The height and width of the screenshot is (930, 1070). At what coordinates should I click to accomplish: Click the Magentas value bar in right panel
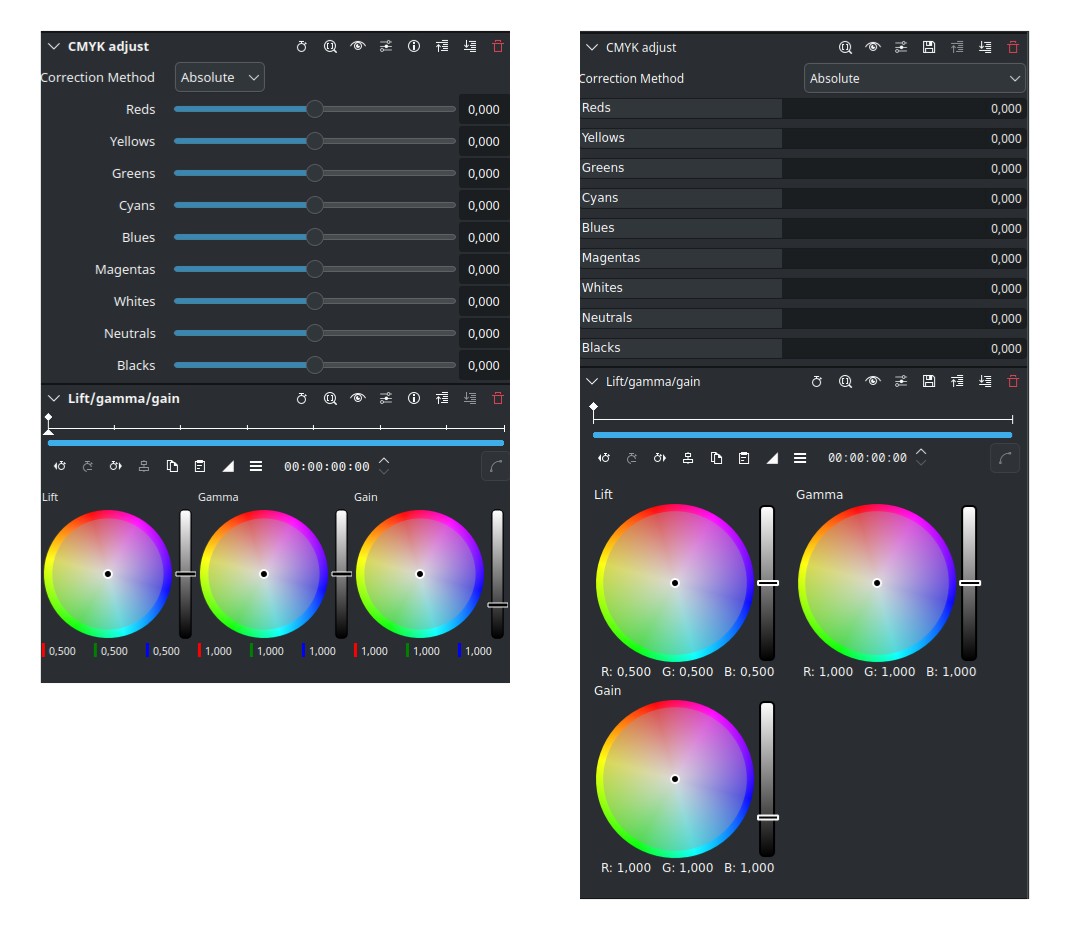coord(904,258)
